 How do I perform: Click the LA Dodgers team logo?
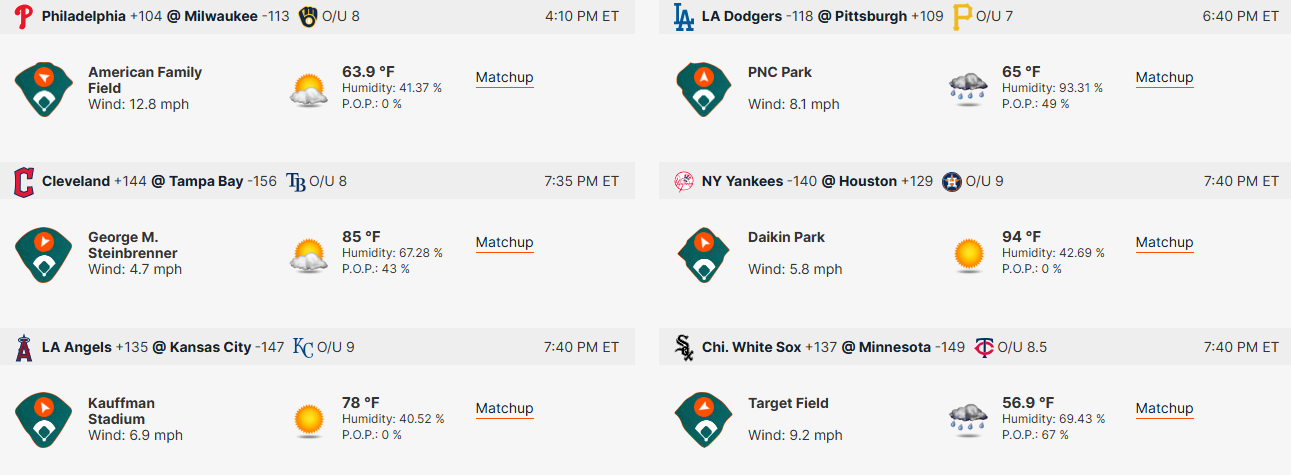point(683,16)
